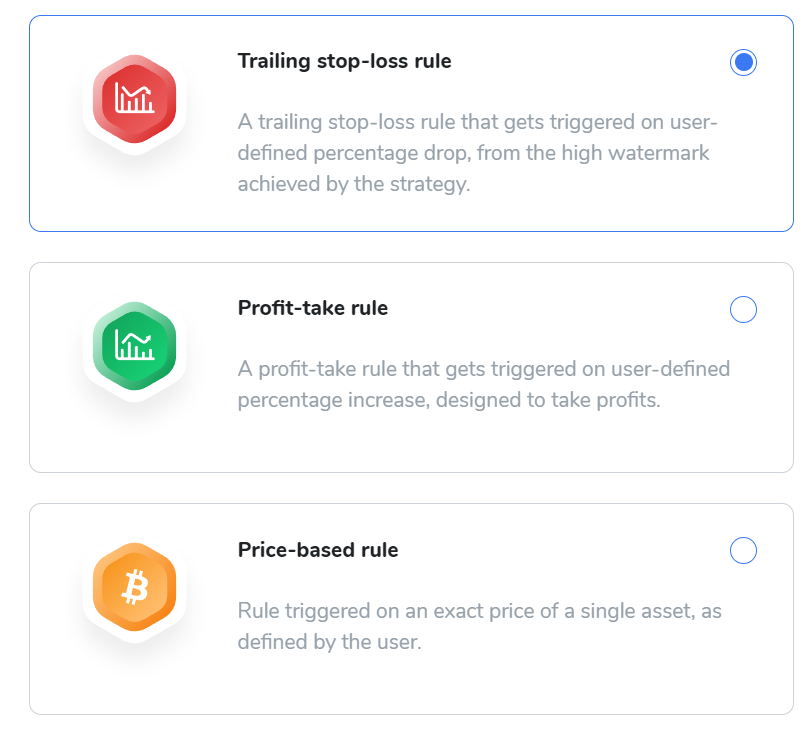Click the "designed to take profits" text
Screen dimensions: 808x729
coord(548,400)
